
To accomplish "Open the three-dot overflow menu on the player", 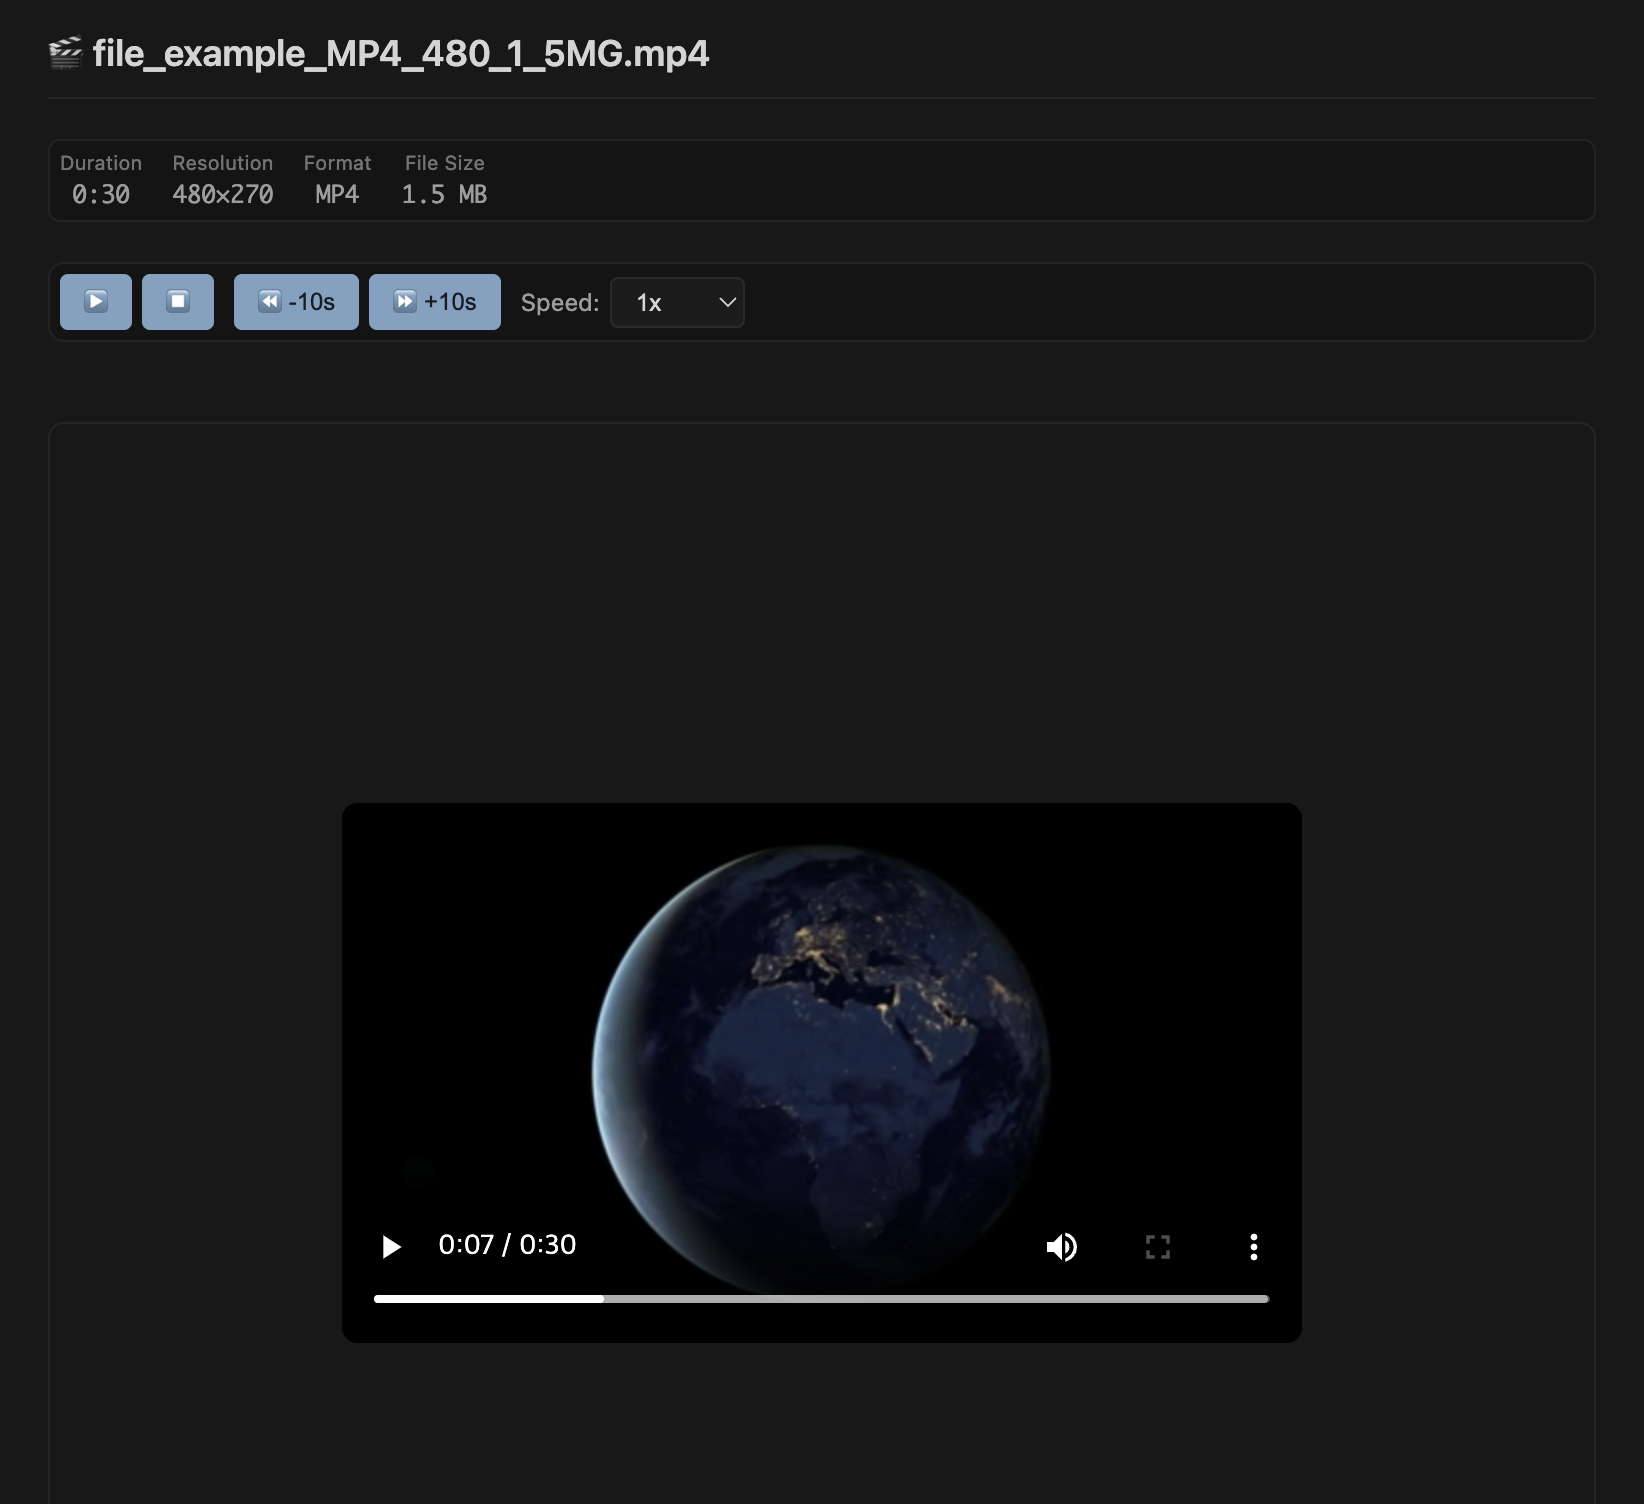I will [1253, 1246].
